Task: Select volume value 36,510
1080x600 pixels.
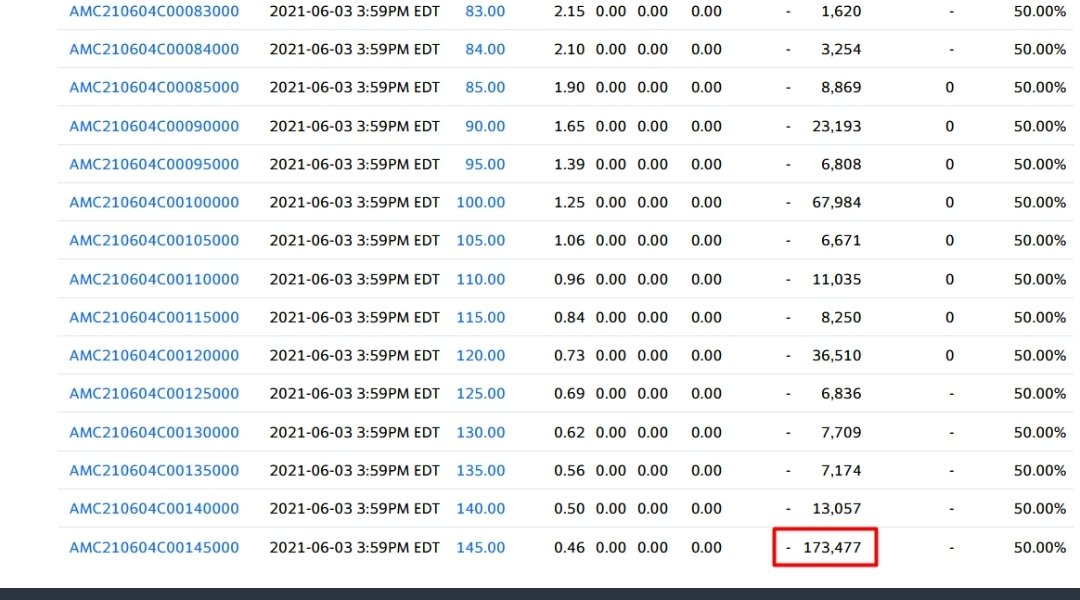Action: pyautogui.click(x=837, y=355)
